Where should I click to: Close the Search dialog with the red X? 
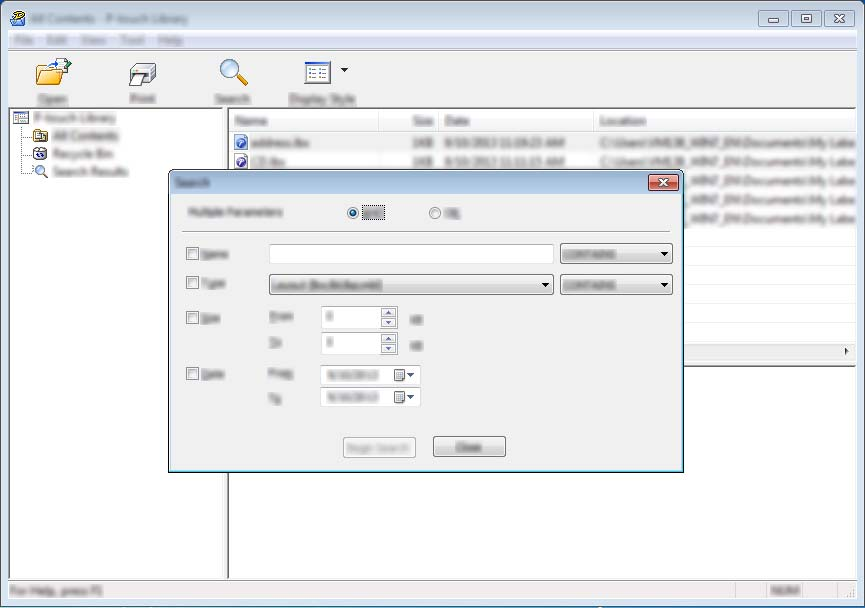click(663, 183)
